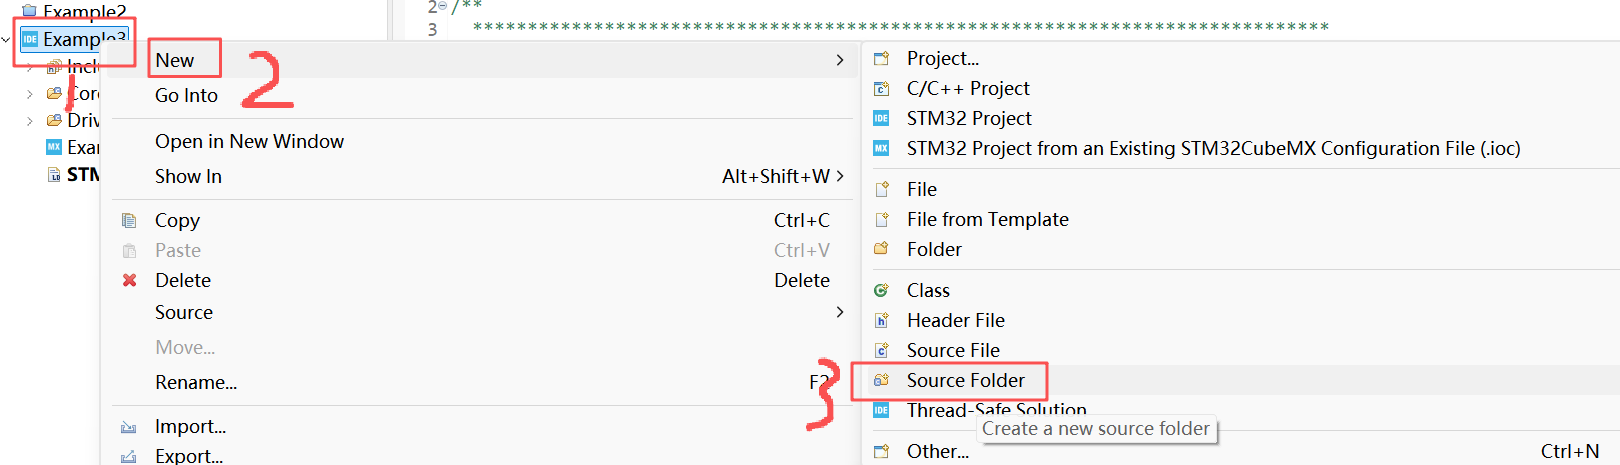Choose Thread-Safe Solution entry
Image resolution: width=1620 pixels, height=465 pixels.
click(x=996, y=410)
